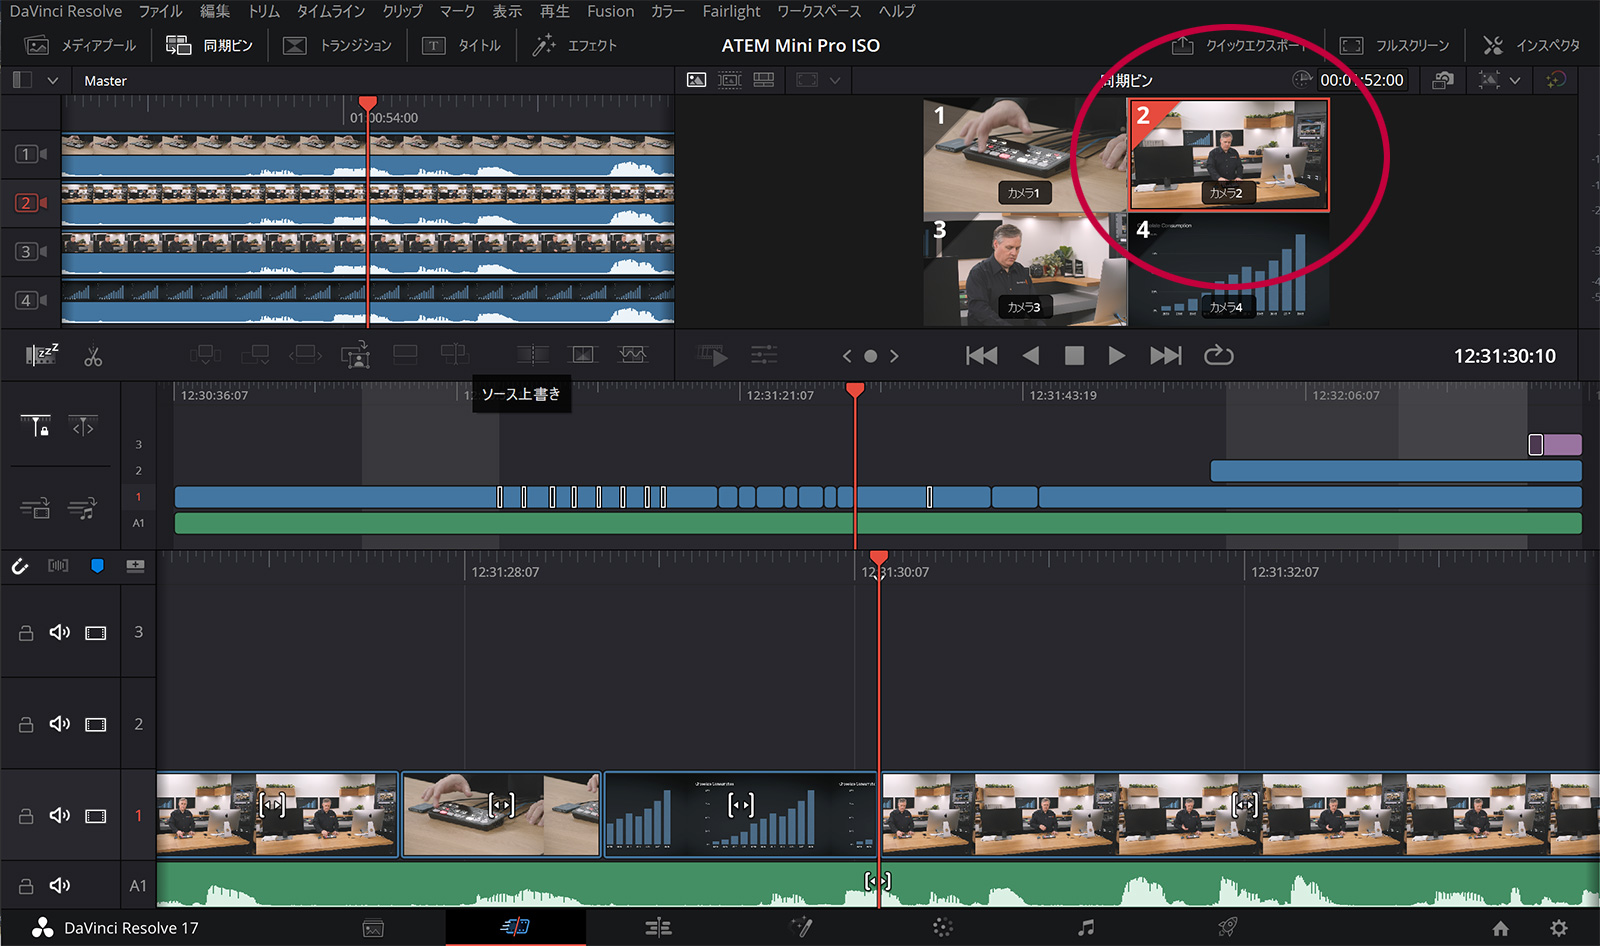Image resolution: width=1600 pixels, height=946 pixels.
Task: Click the boring detector icon
Action: tap(42, 355)
